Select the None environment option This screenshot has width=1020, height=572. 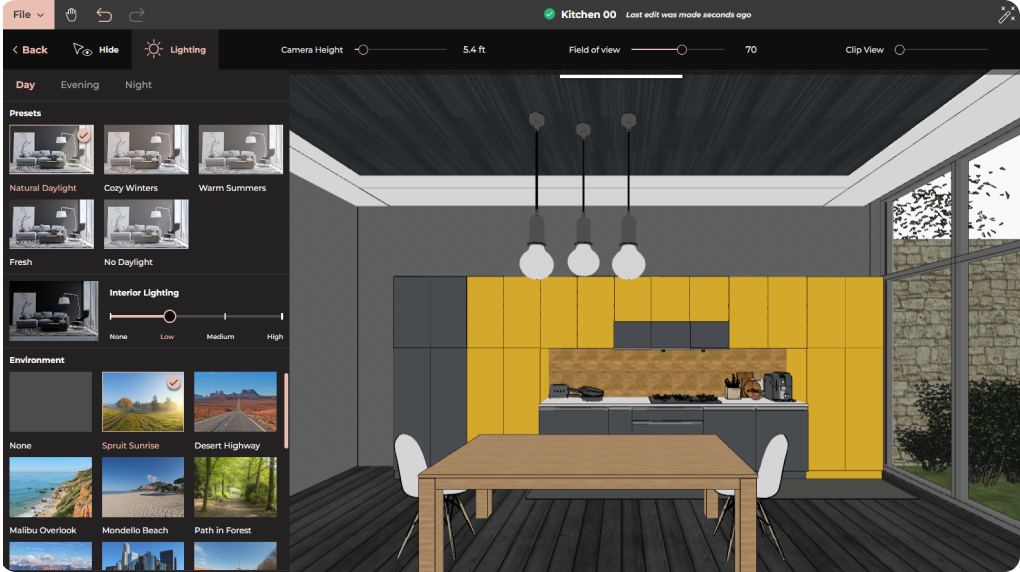point(50,402)
